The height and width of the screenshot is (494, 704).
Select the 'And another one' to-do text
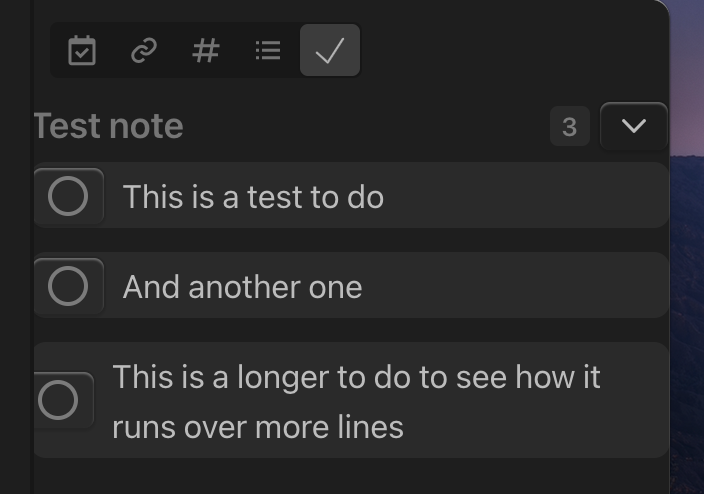pyautogui.click(x=242, y=287)
